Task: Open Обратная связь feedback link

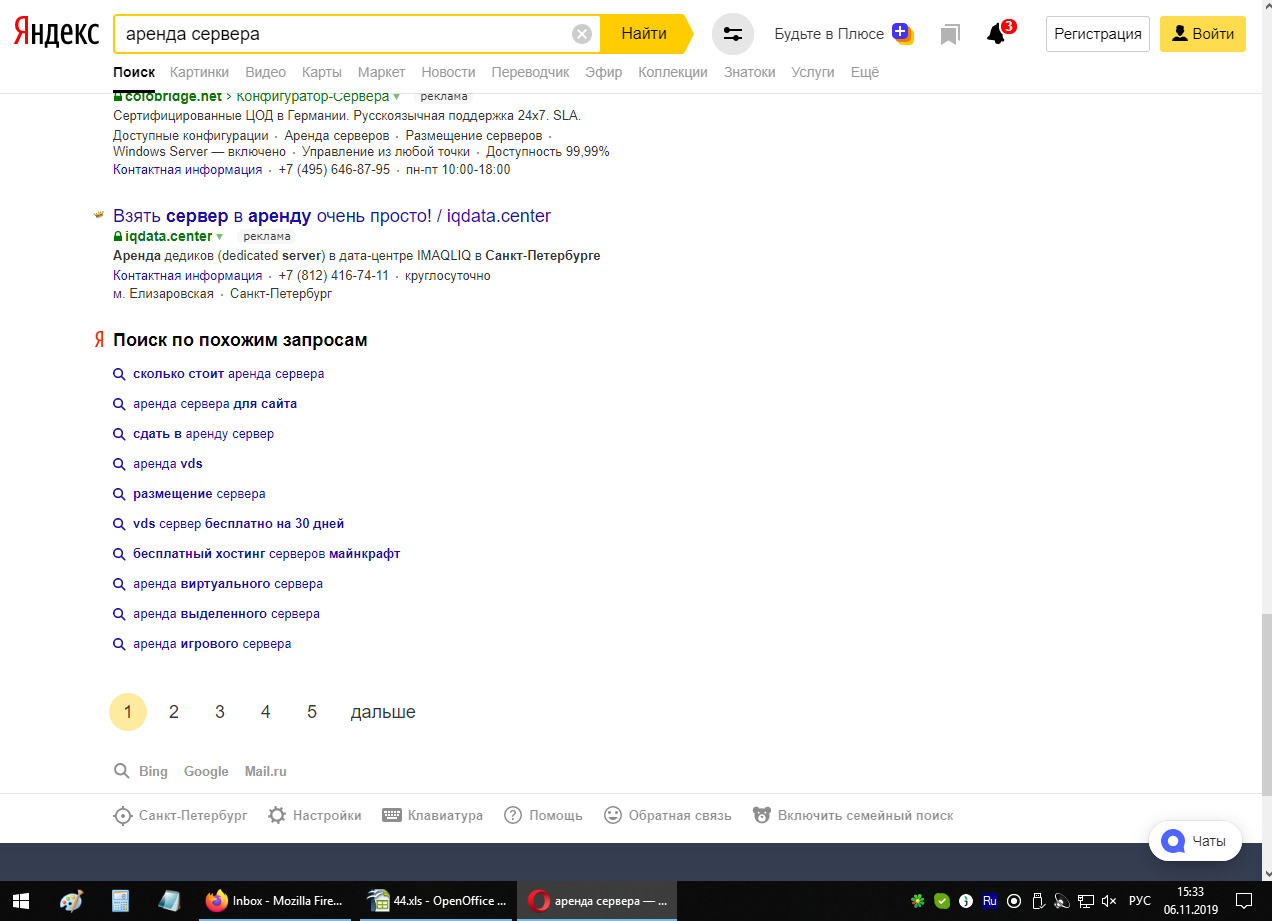Action: tap(668, 815)
